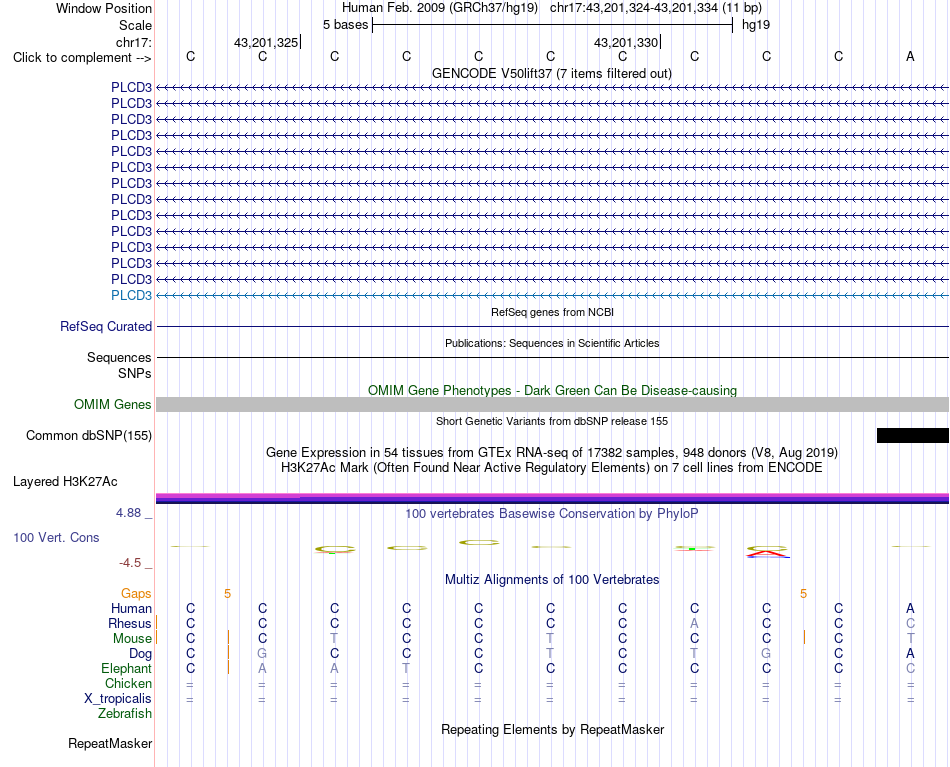The height and width of the screenshot is (767, 950).
Task: Click the orange Gaps row label
Action: (x=136, y=594)
